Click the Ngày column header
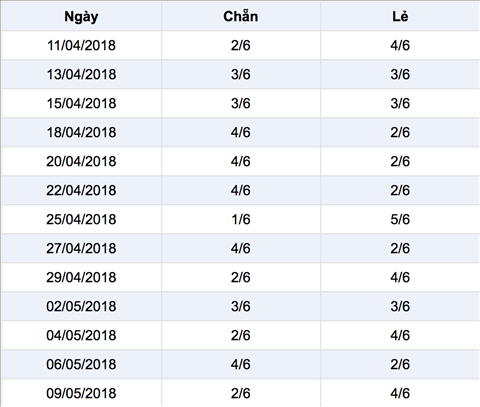The height and width of the screenshot is (407, 480). (81, 17)
